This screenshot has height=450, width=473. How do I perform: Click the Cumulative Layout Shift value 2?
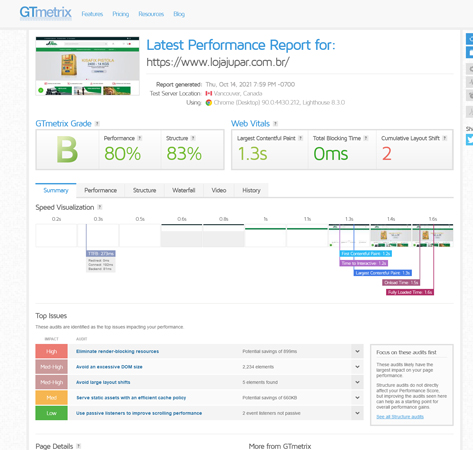[x=387, y=154]
